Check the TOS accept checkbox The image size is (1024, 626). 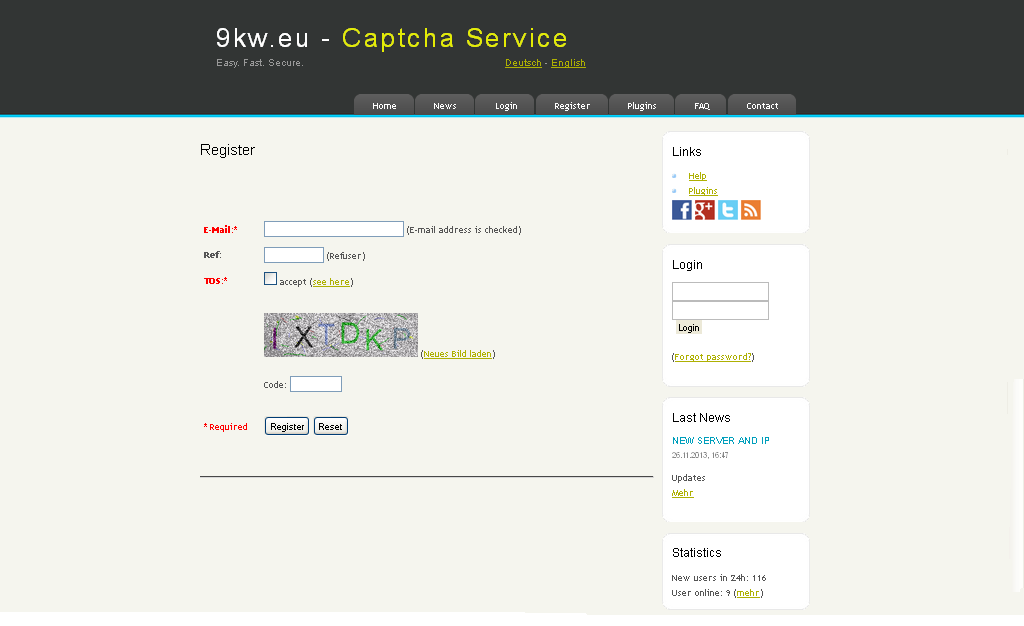pos(270,279)
